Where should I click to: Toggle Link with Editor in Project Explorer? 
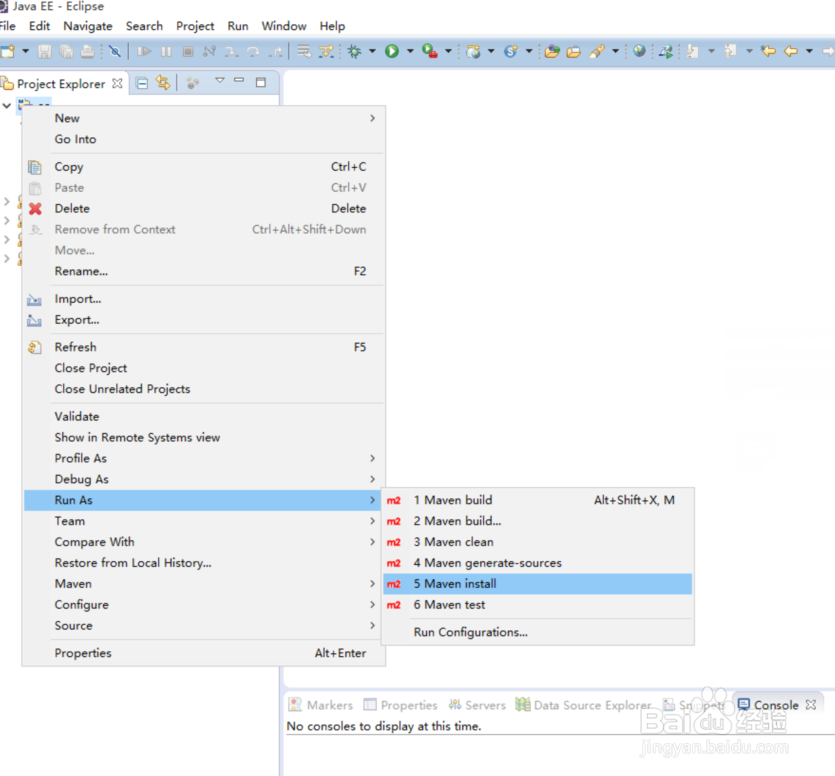[x=163, y=83]
